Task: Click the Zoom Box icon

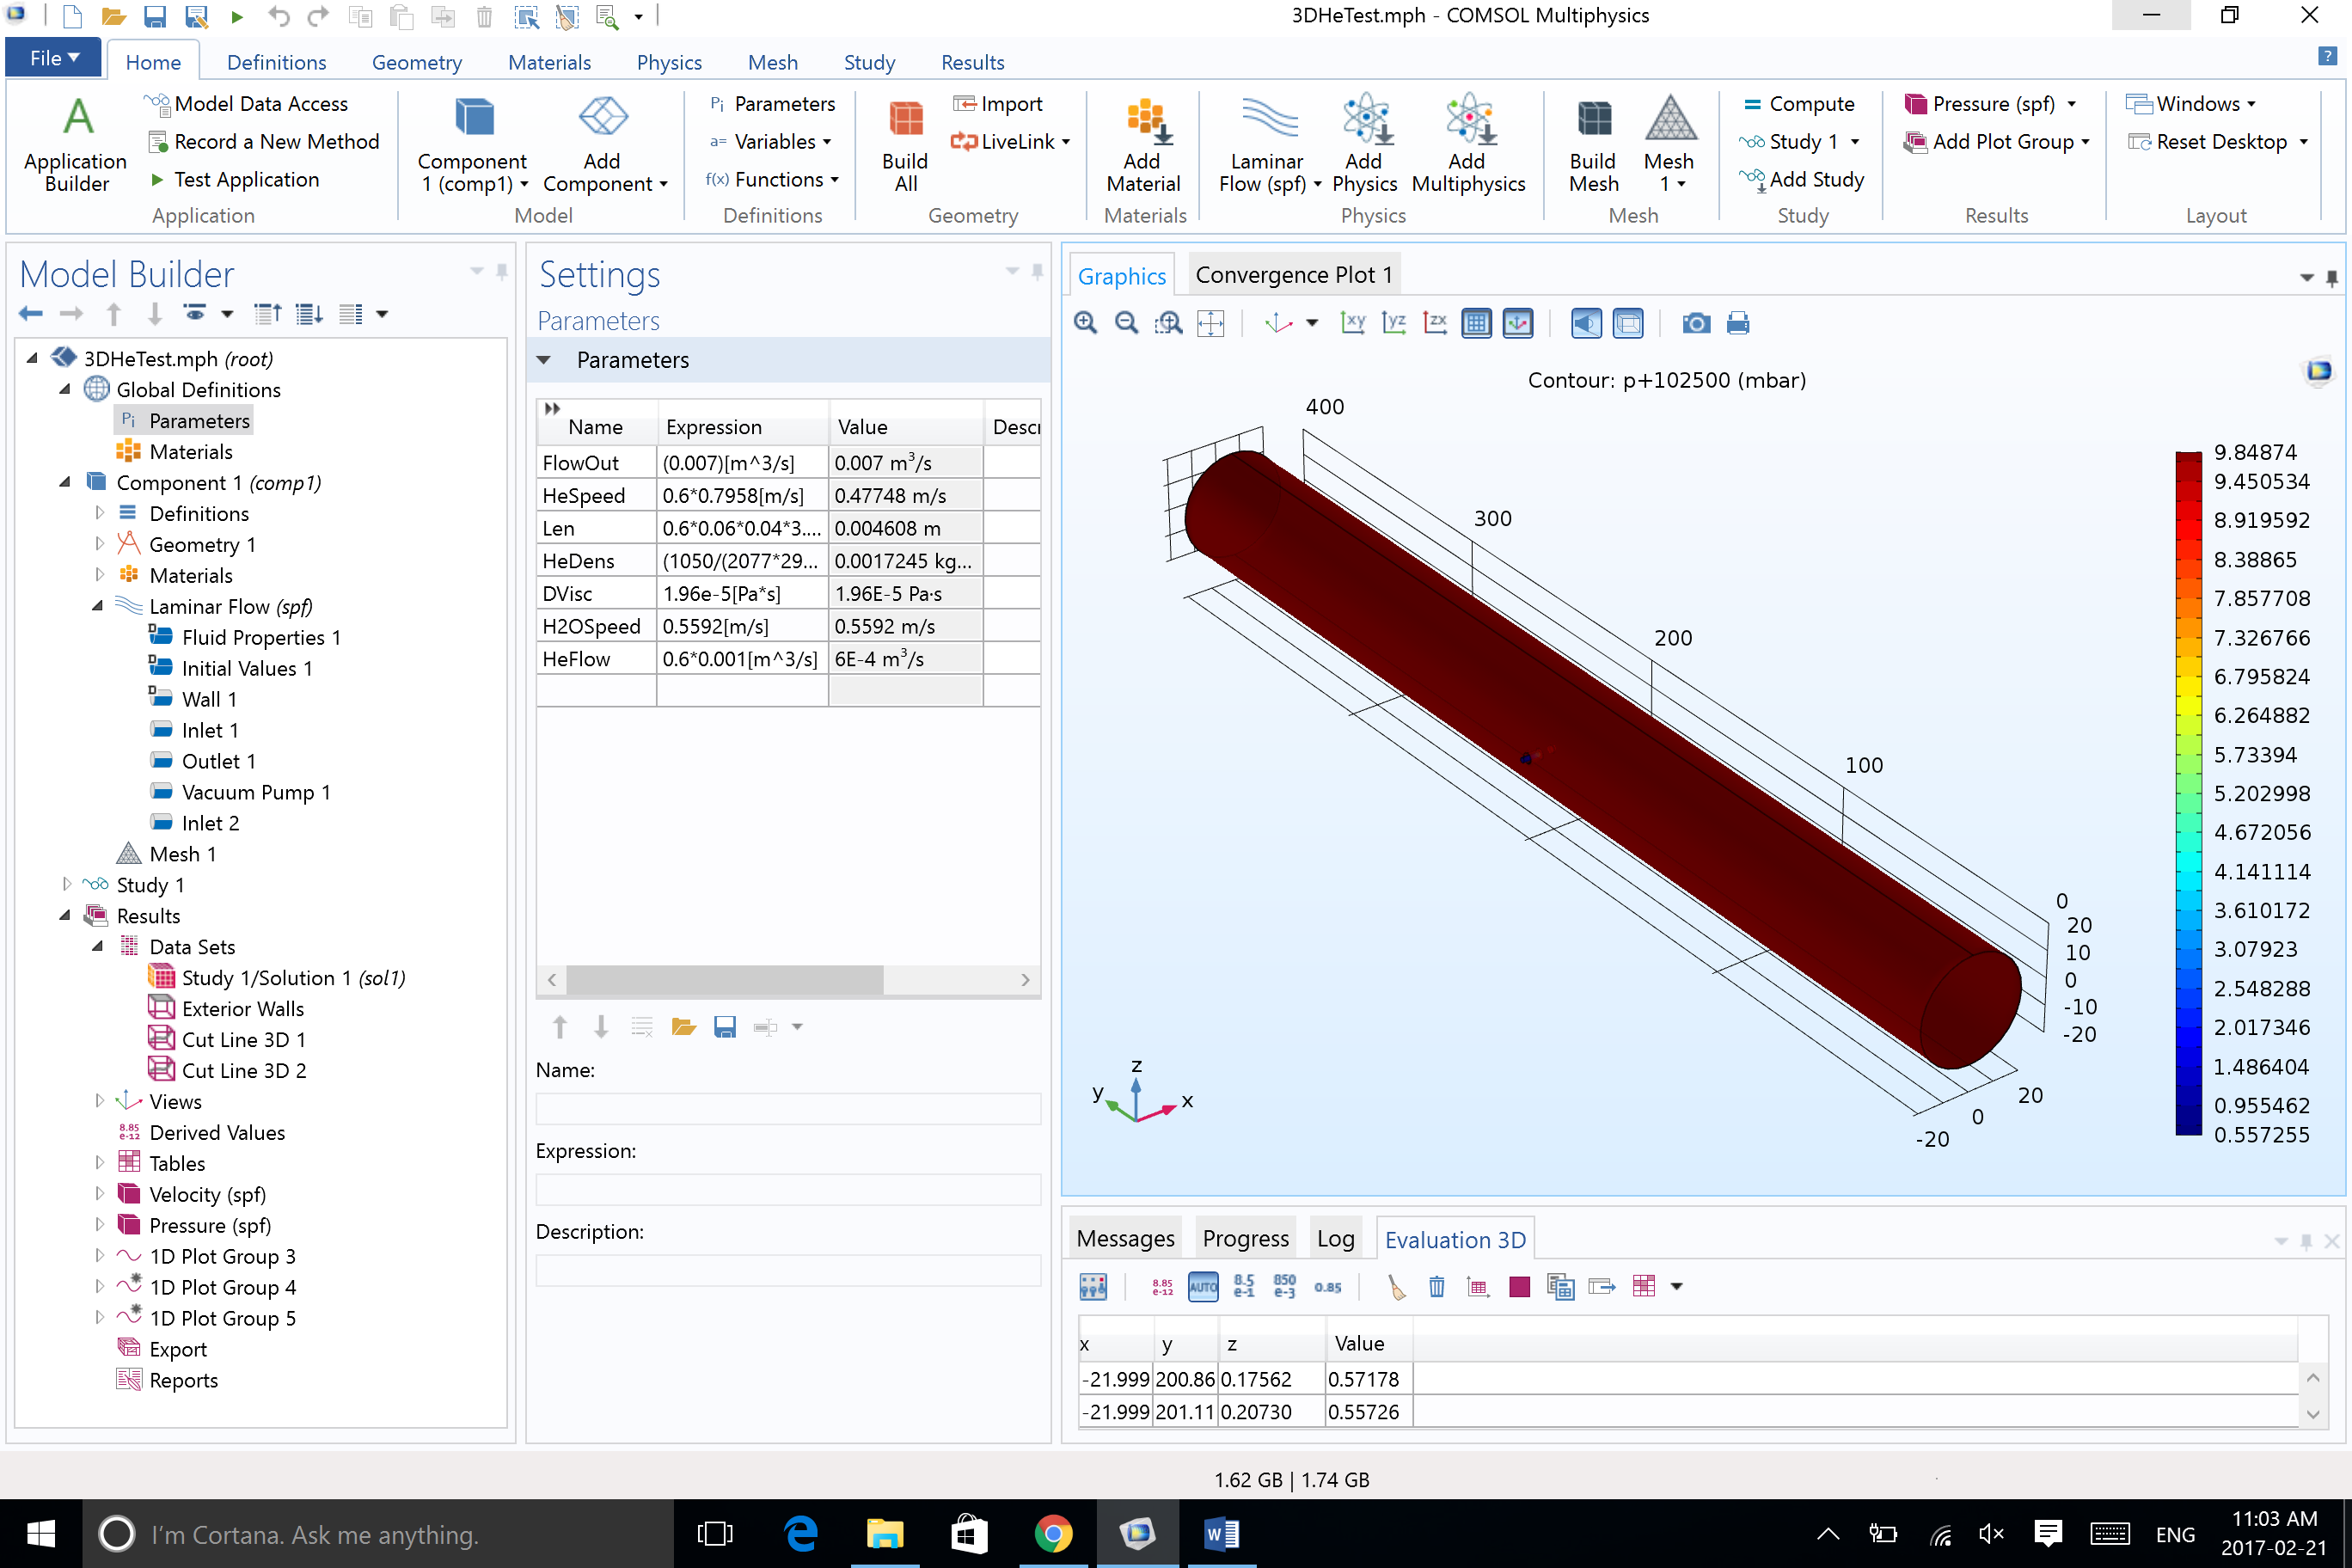Action: (x=1168, y=323)
